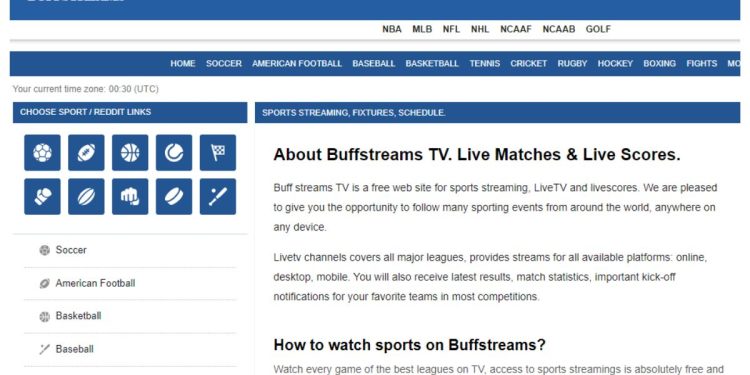This screenshot has width=750, height=375.
Task: Open the NHL league link
Action: click(480, 29)
